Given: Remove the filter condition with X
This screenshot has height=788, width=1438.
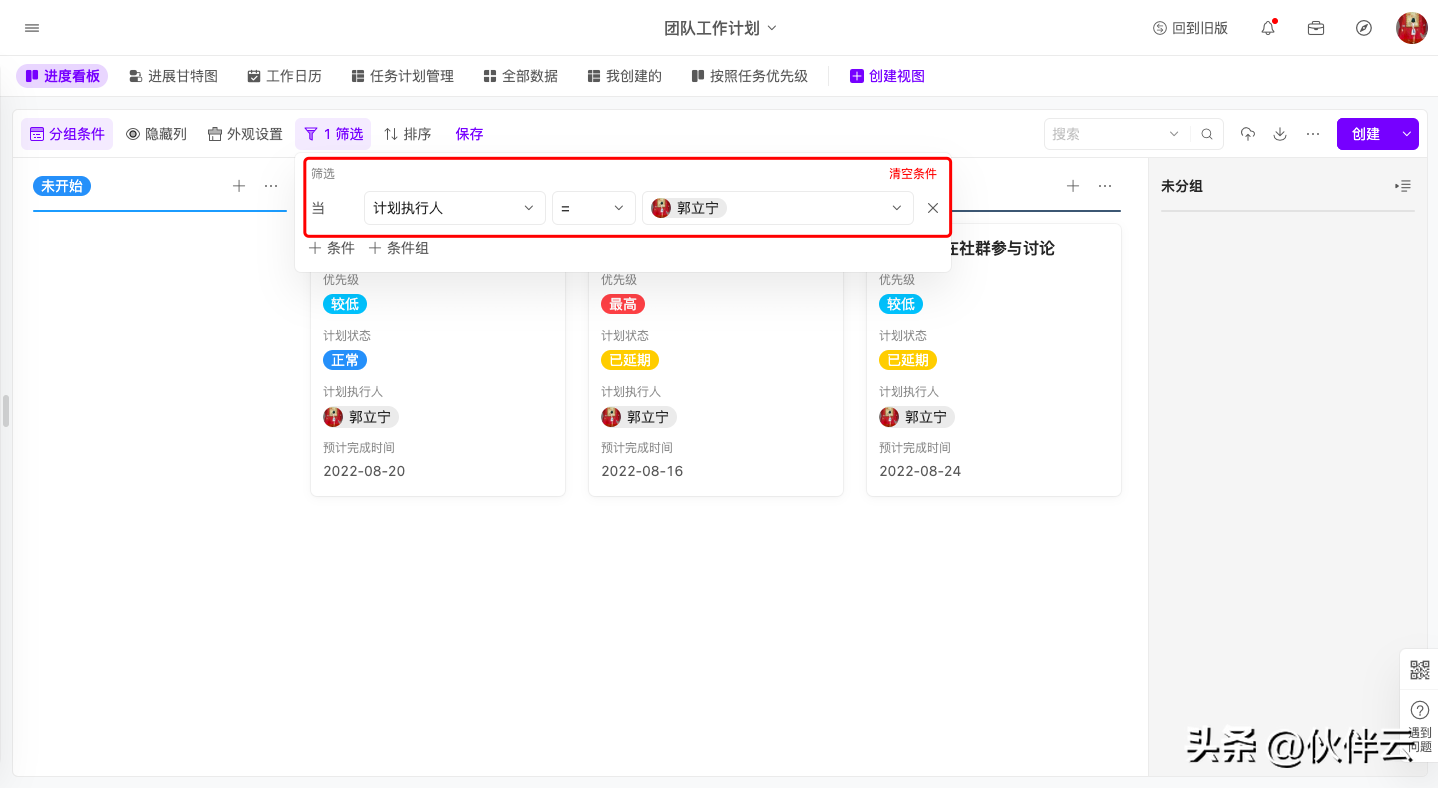Looking at the screenshot, I should pyautogui.click(x=932, y=208).
